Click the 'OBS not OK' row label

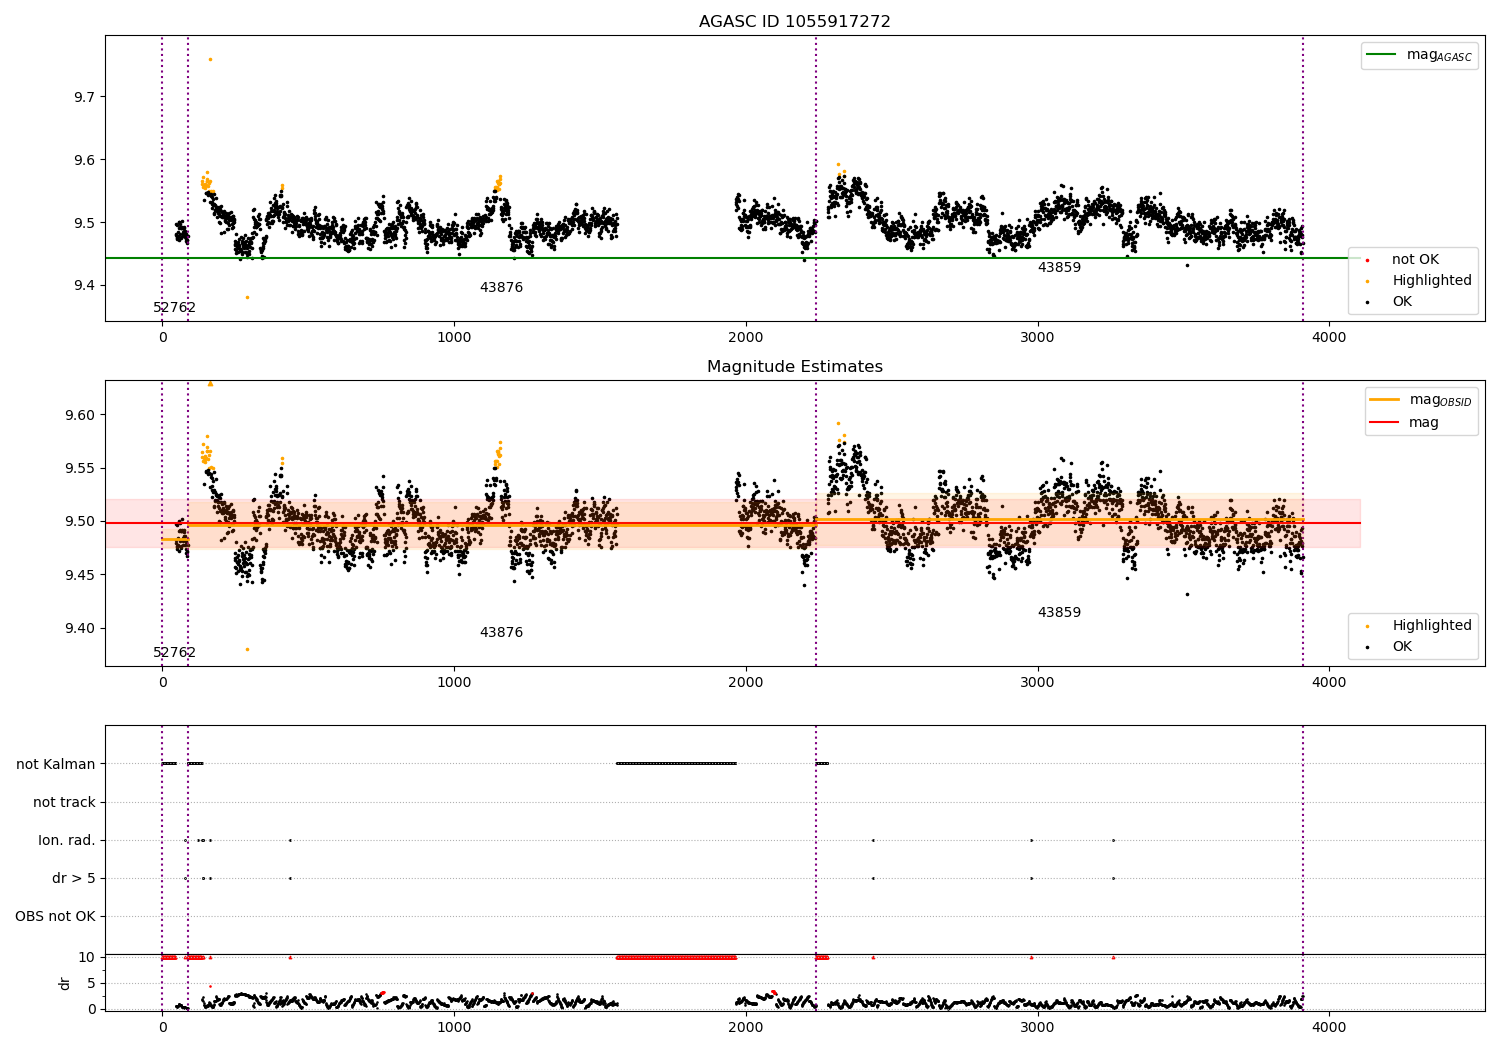pos(56,916)
